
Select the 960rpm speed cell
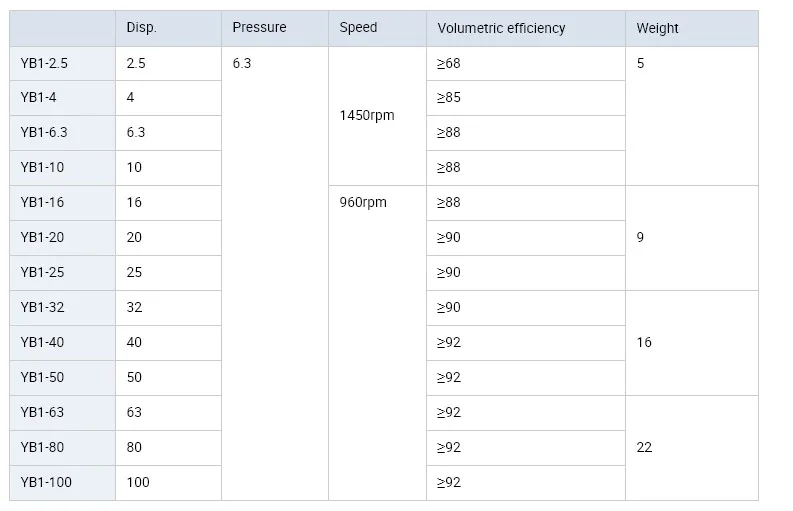click(x=363, y=202)
